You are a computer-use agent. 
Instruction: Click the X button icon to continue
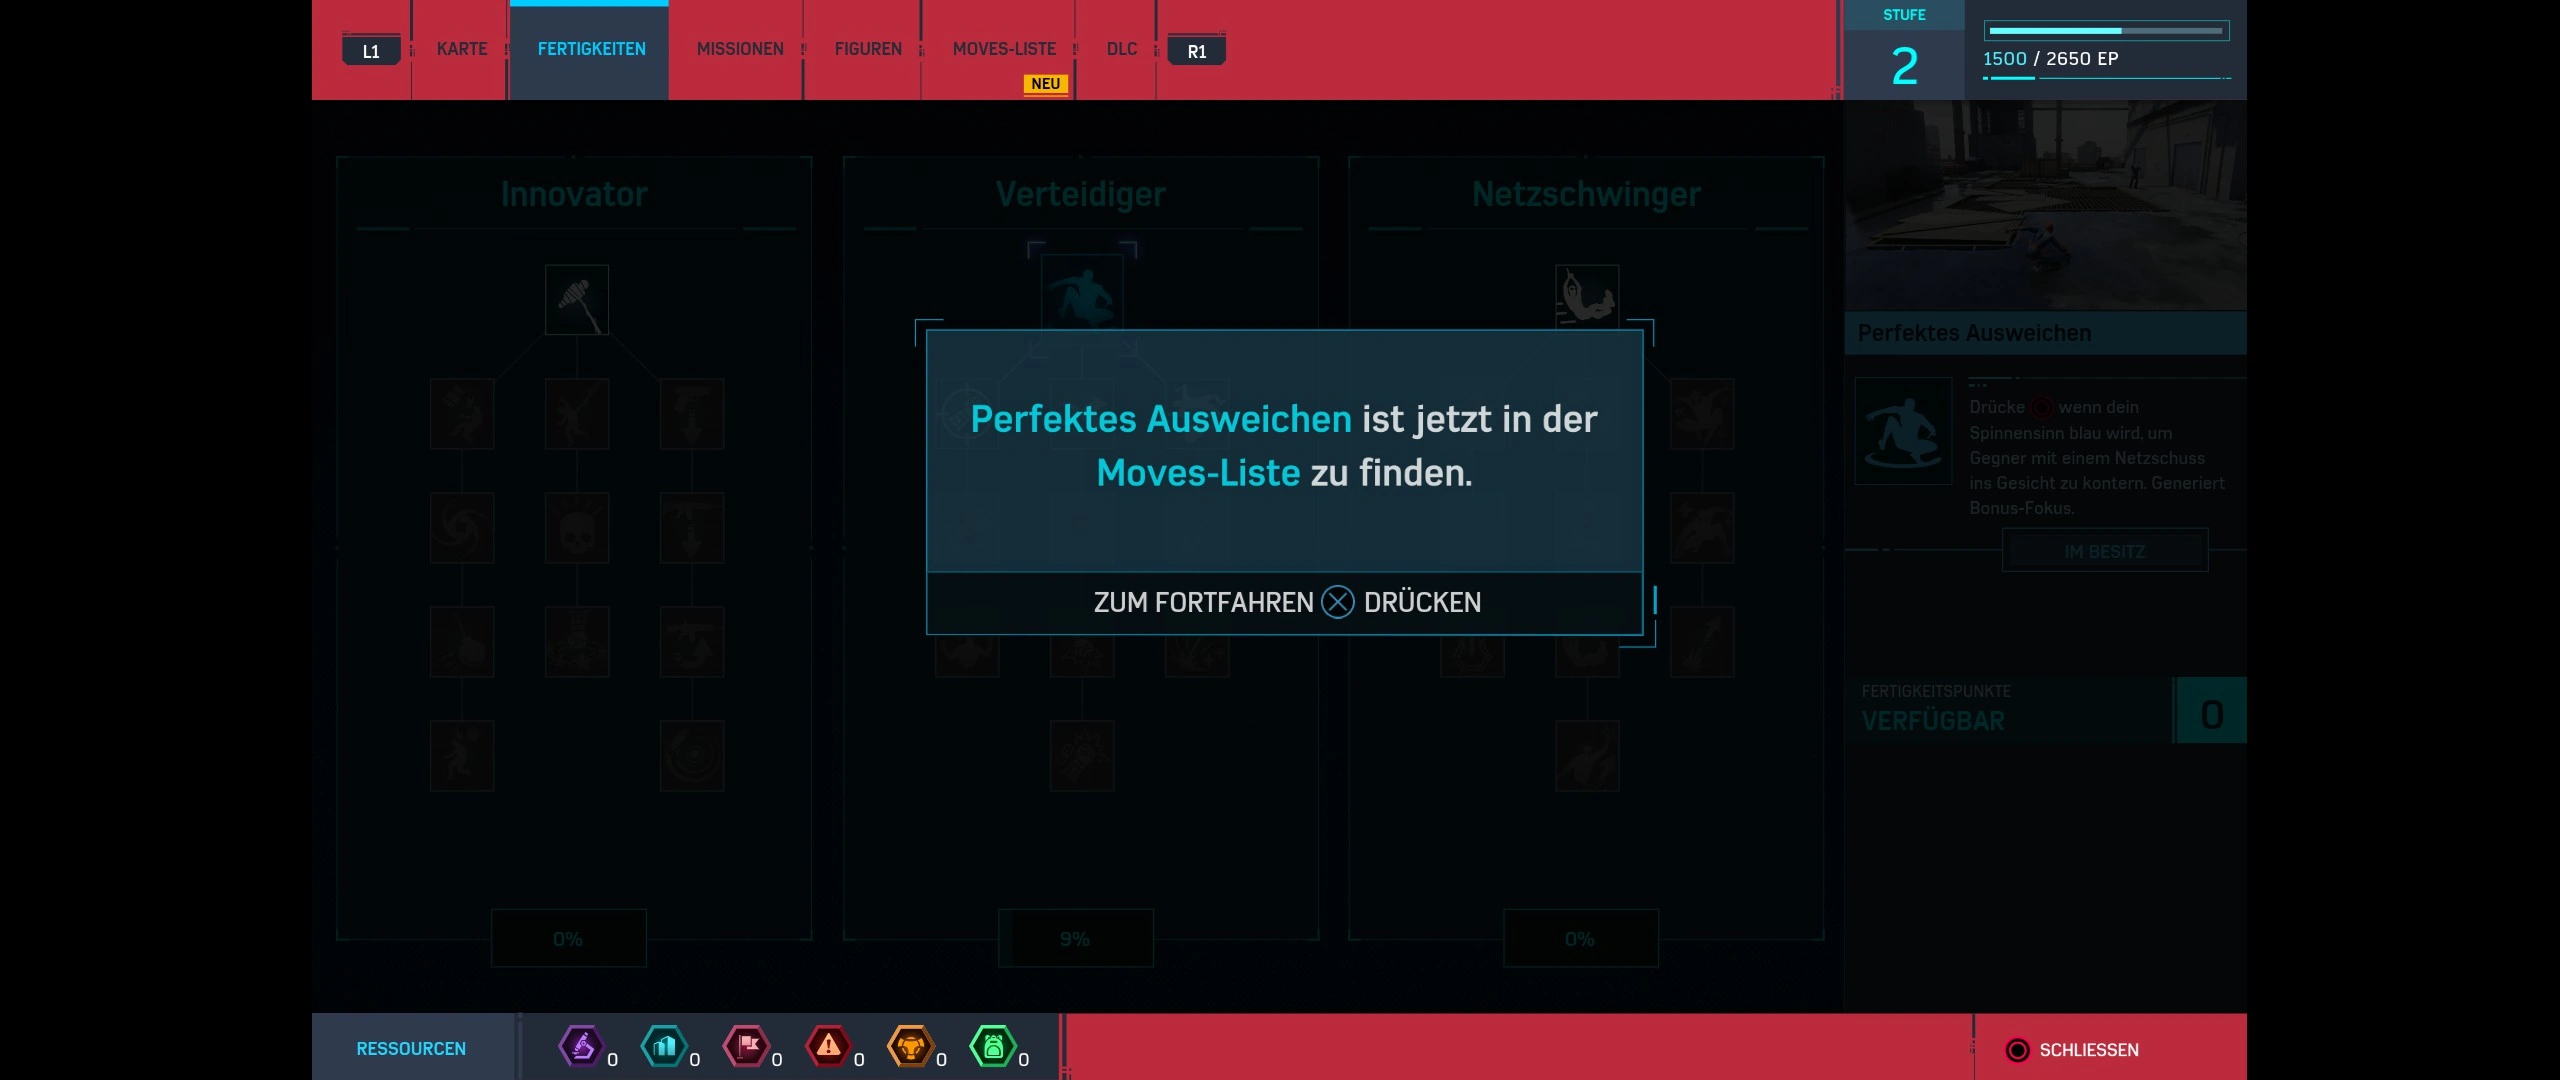(x=1338, y=602)
